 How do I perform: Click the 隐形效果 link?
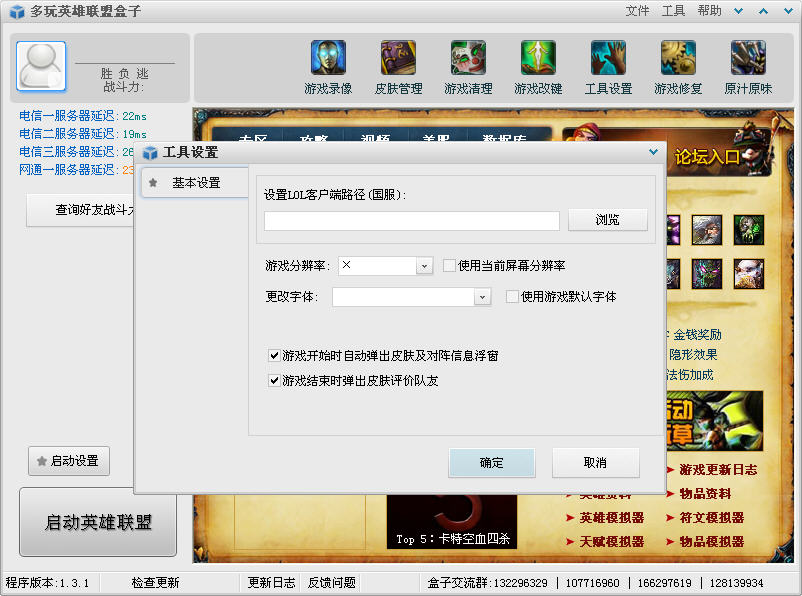click(693, 355)
